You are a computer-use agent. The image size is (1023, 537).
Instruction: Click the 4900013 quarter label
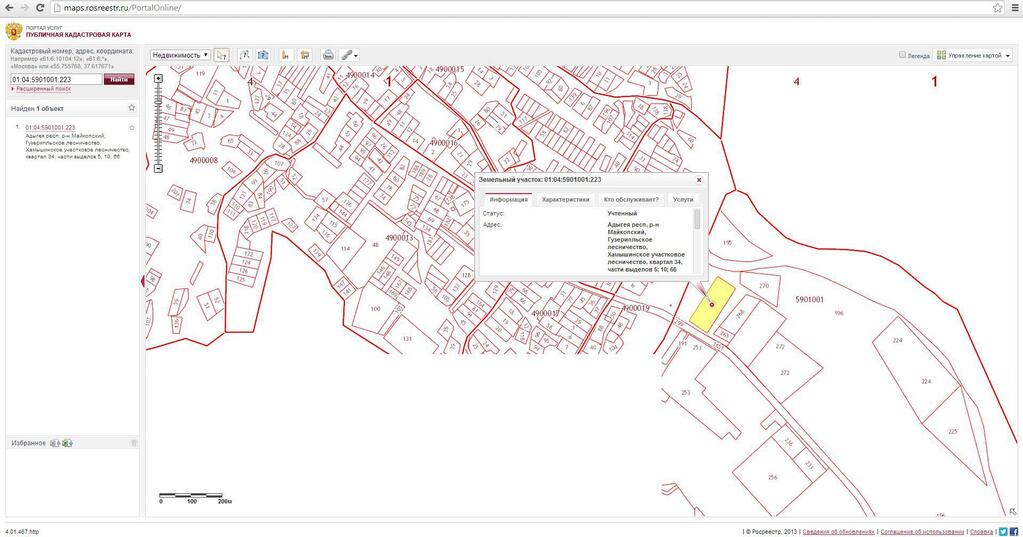[399, 238]
